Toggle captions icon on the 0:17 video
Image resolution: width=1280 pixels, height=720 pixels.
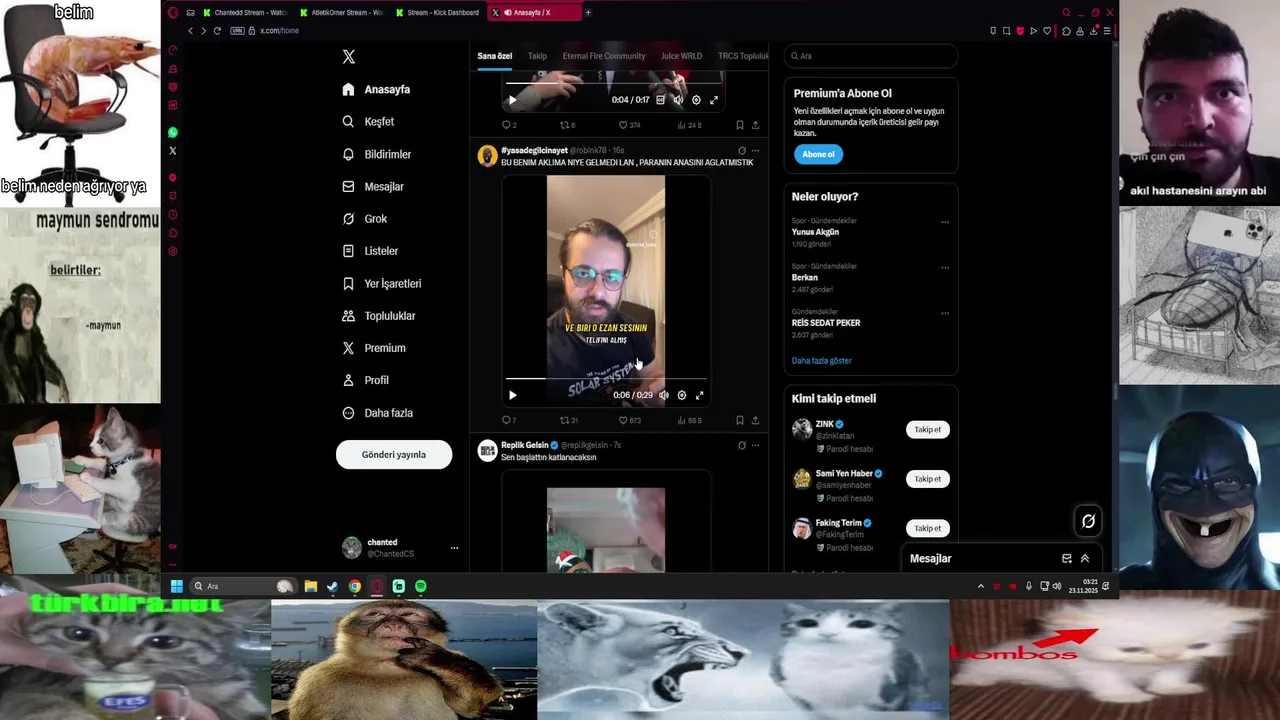[x=660, y=100]
